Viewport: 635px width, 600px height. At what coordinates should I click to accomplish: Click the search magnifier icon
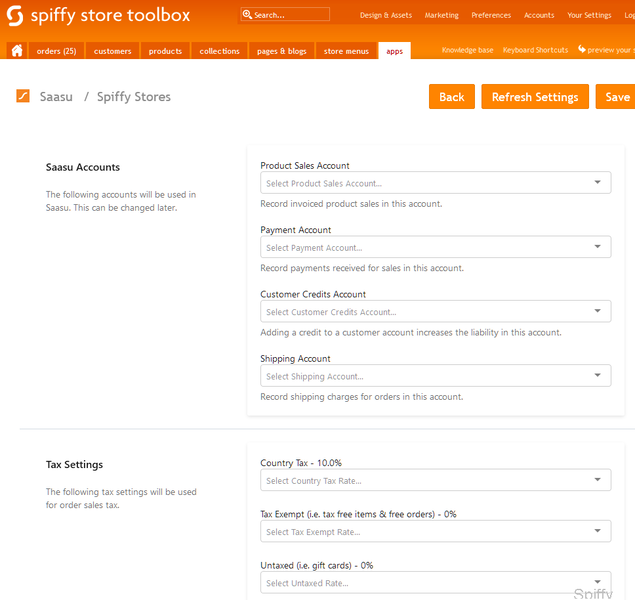(x=247, y=15)
